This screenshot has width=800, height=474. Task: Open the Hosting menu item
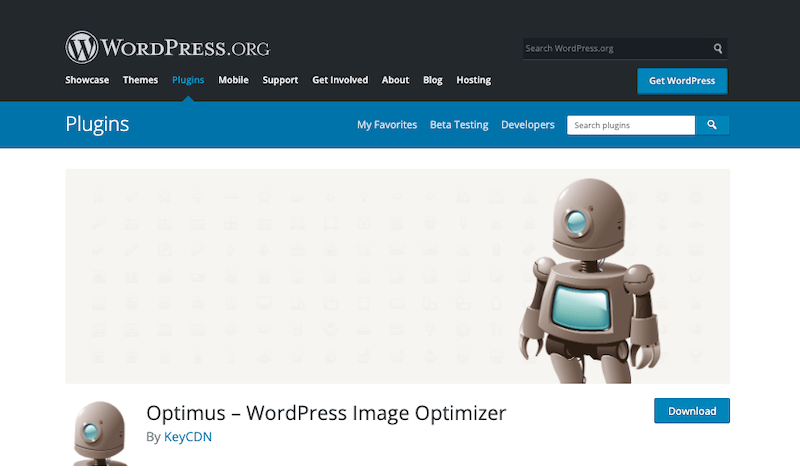pyautogui.click(x=473, y=80)
